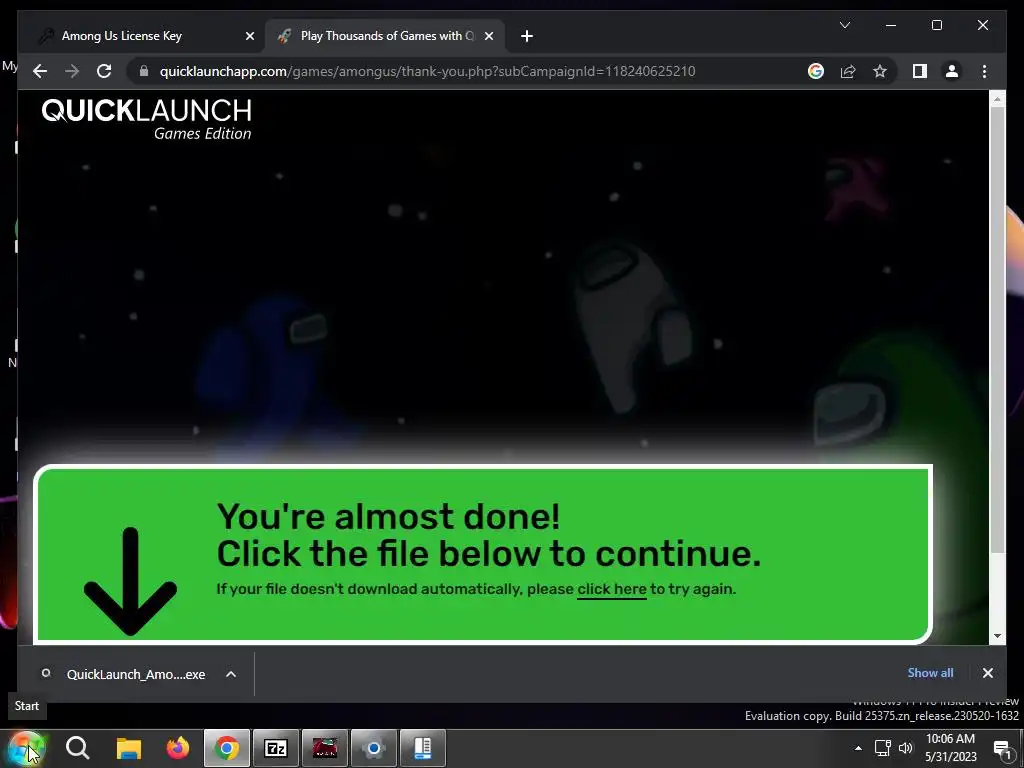
Task: Click the 'click here' retry link
Action: (611, 589)
